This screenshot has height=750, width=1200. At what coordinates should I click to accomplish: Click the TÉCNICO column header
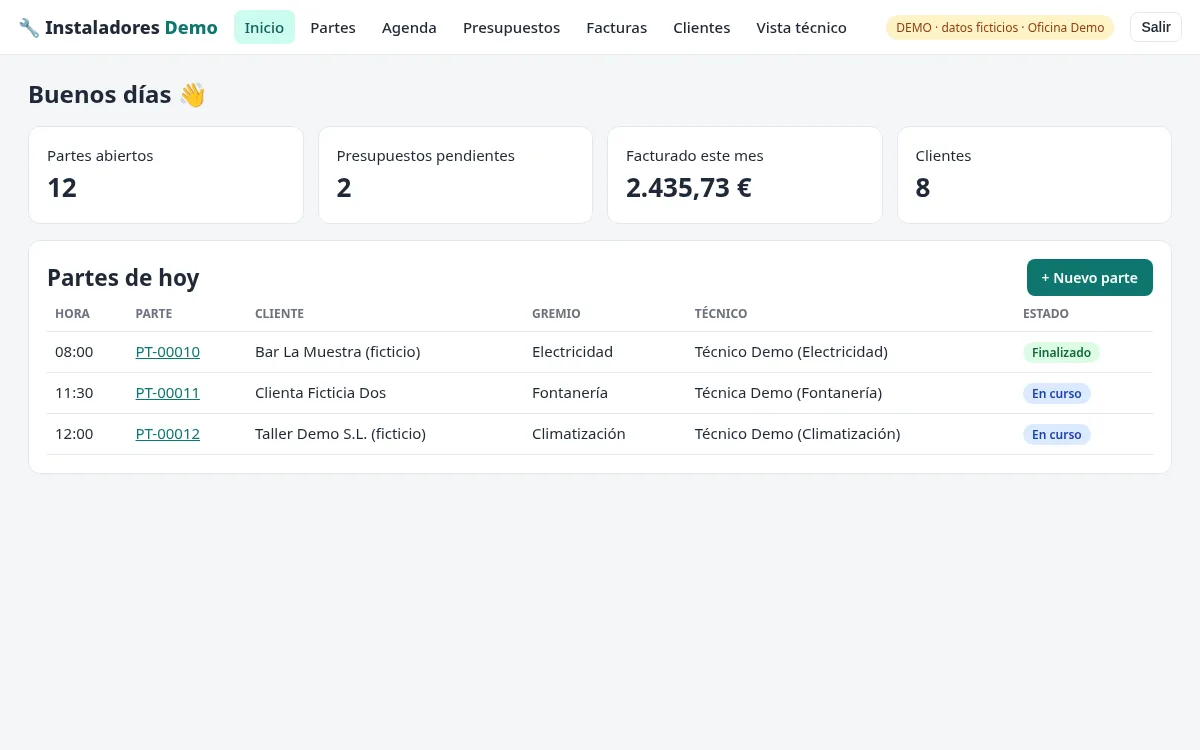point(721,314)
